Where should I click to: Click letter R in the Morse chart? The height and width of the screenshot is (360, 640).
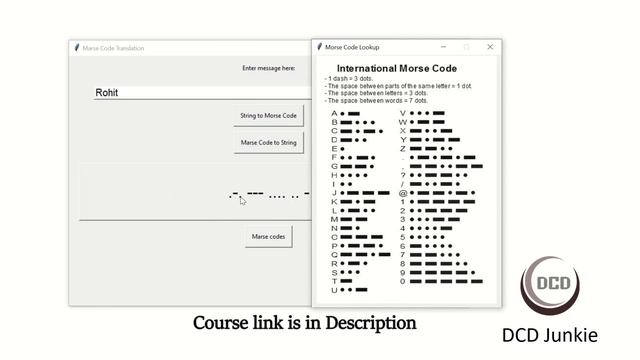click(334, 264)
